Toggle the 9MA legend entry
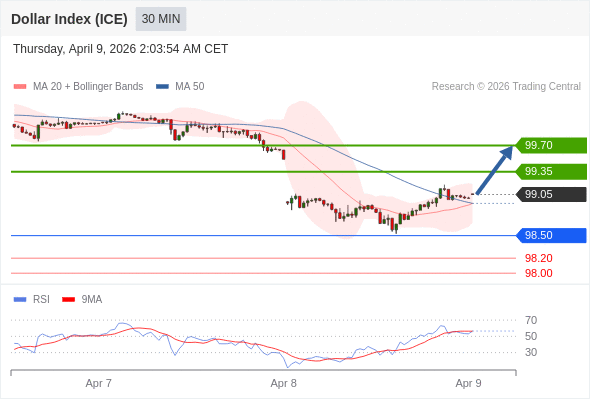 tap(82, 300)
